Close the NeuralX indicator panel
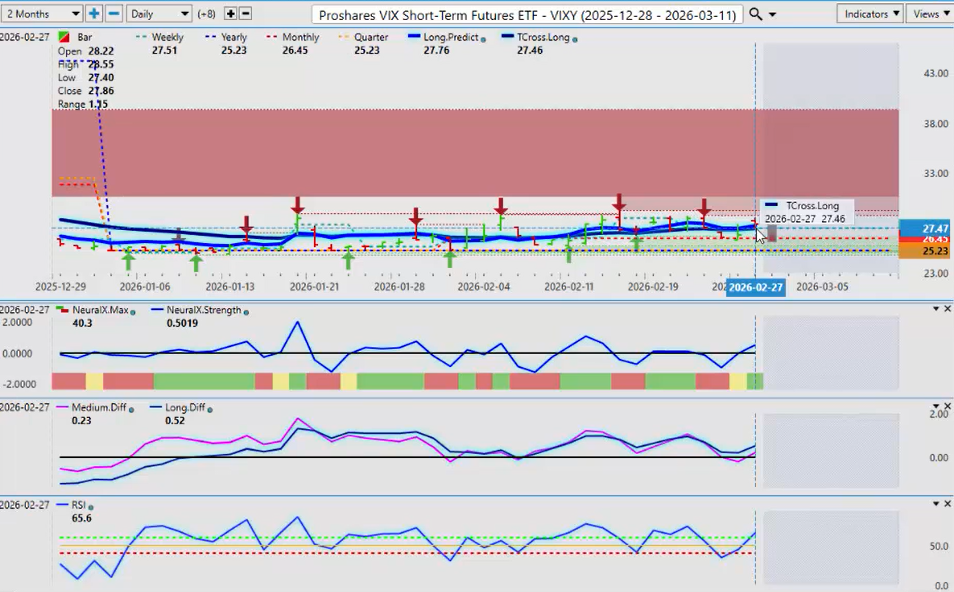This screenshot has height=592, width=954. pyautogui.click(x=947, y=309)
